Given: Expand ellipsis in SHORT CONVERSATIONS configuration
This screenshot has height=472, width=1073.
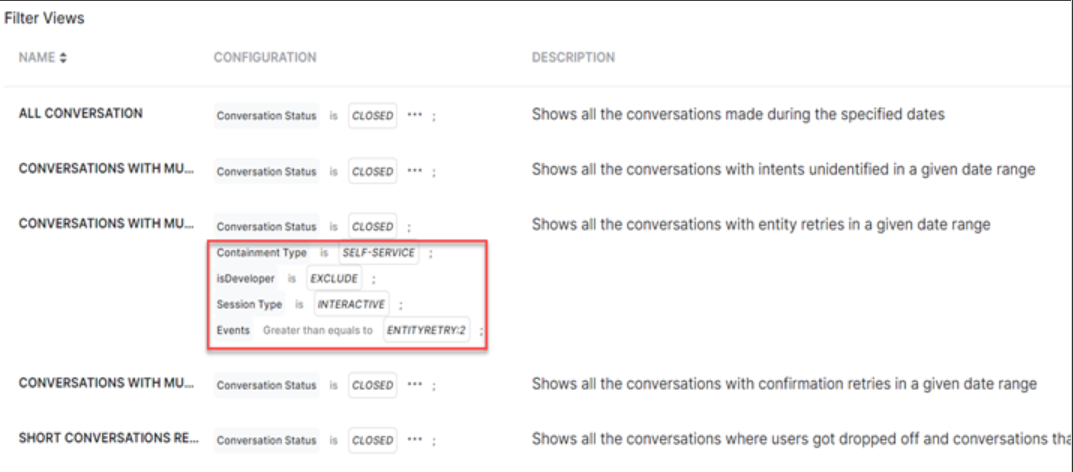Looking at the screenshot, I should tap(414, 440).
